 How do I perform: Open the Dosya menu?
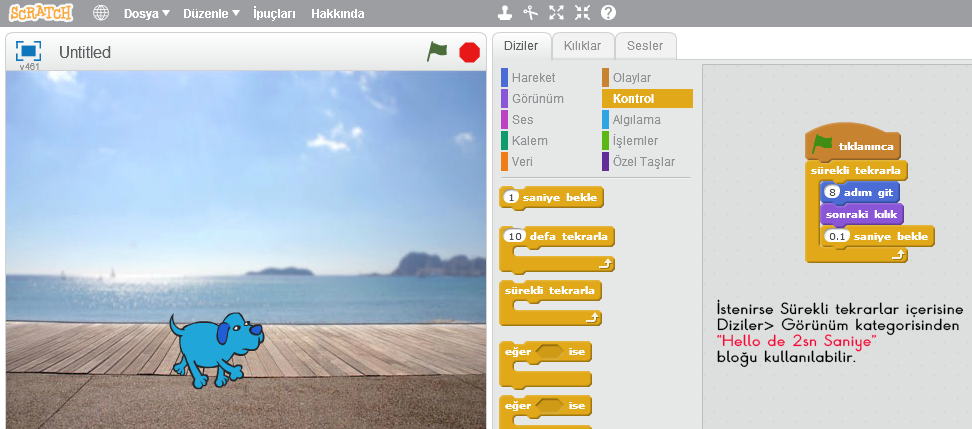click(x=147, y=14)
